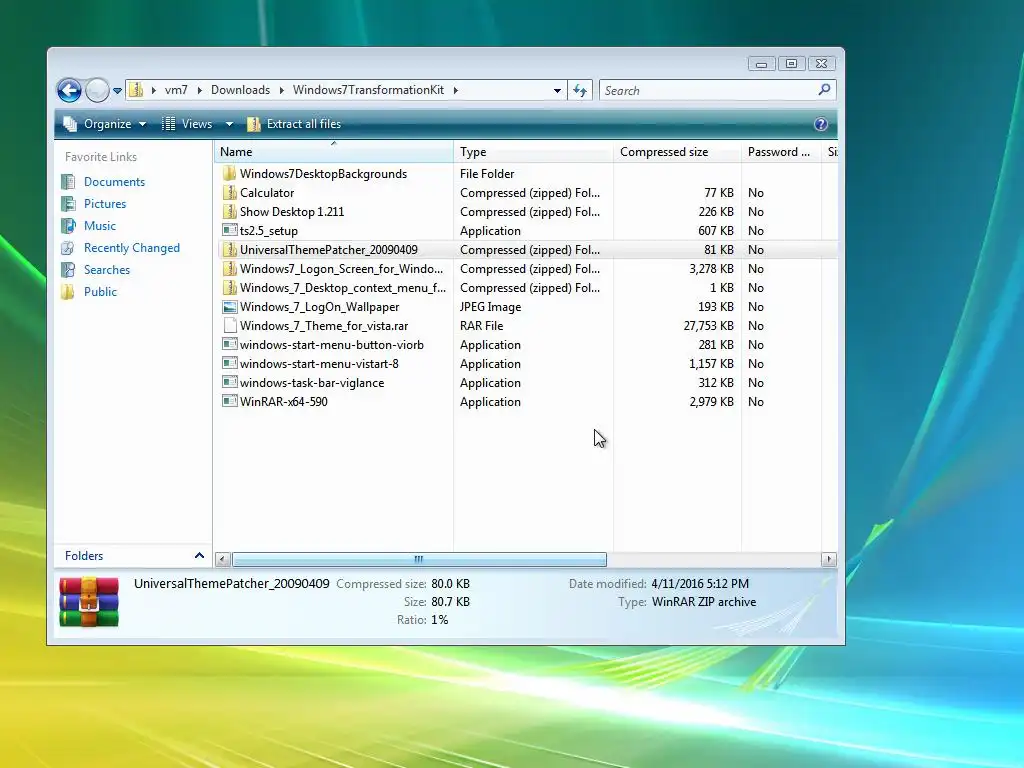The height and width of the screenshot is (768, 1024).
Task: Click Documents icon in Favorite Links
Action: (x=68, y=182)
